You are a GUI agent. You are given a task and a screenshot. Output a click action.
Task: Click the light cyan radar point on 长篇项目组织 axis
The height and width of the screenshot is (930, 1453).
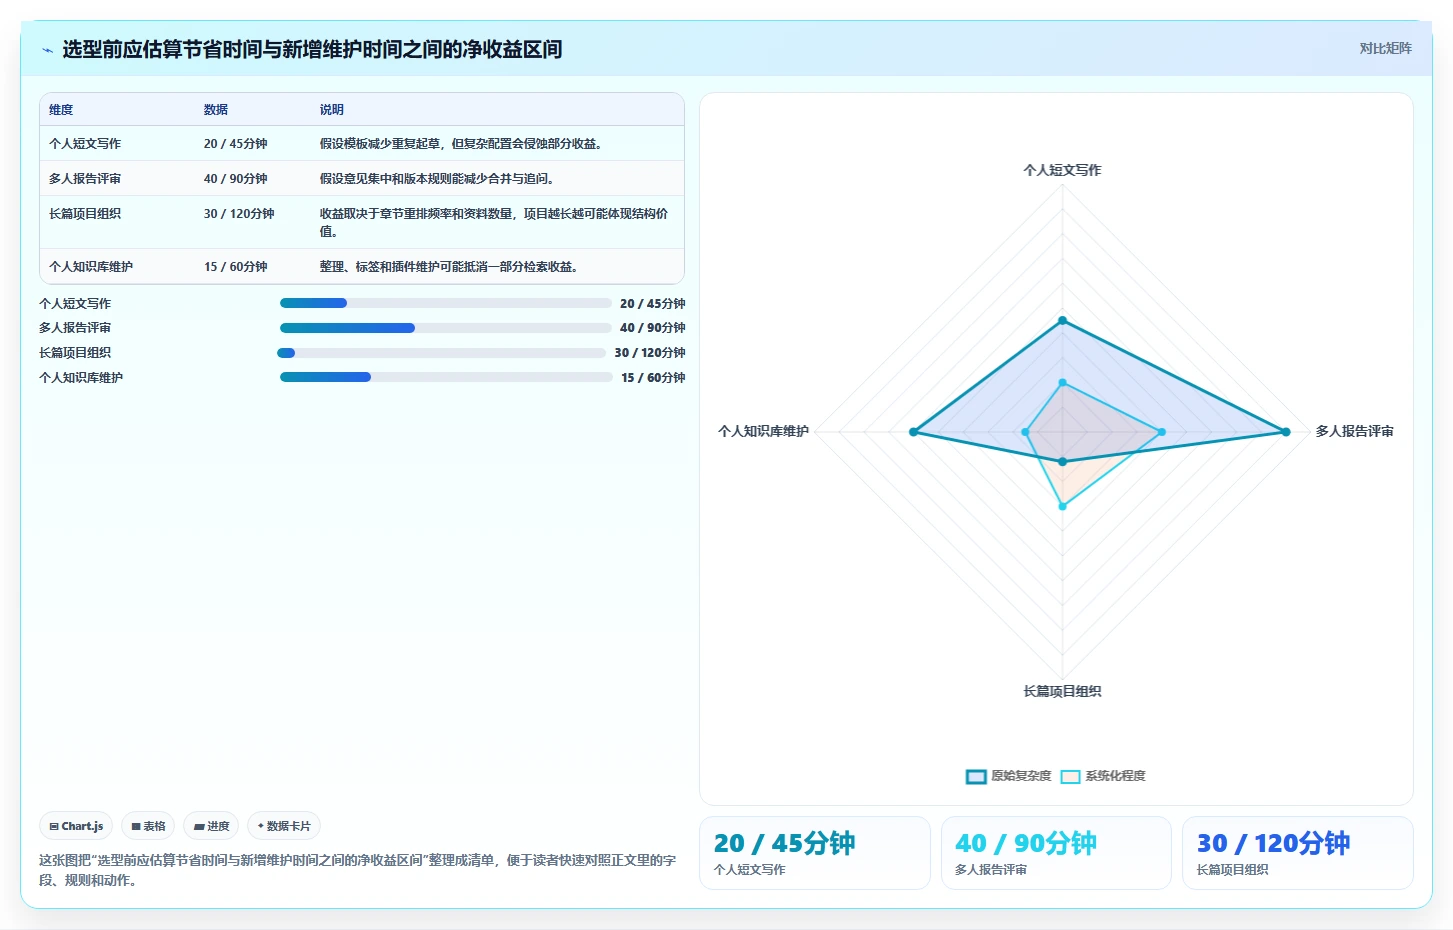coord(1063,507)
